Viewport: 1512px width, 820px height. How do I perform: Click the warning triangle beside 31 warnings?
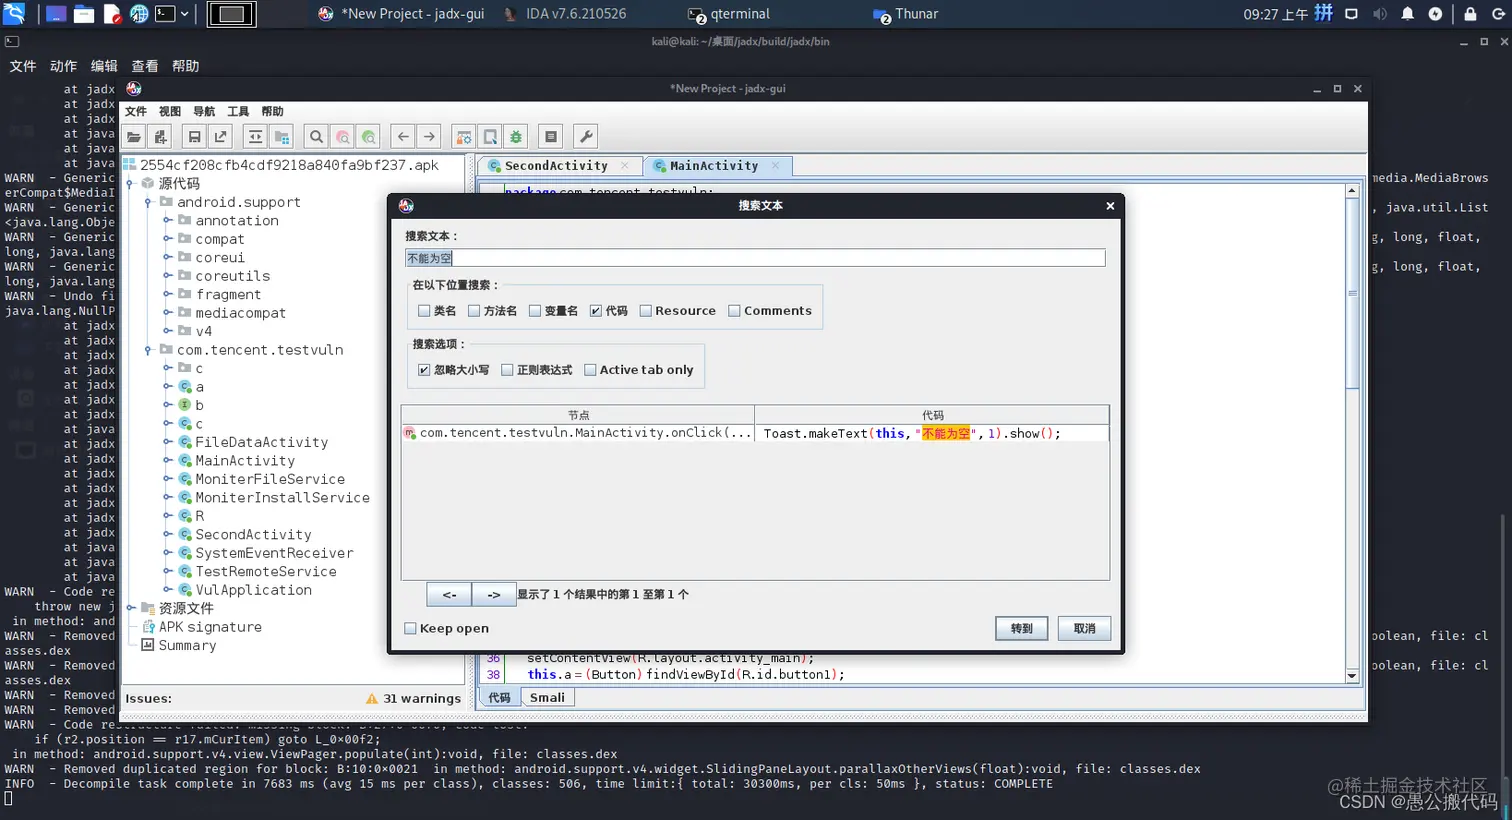[x=372, y=699]
